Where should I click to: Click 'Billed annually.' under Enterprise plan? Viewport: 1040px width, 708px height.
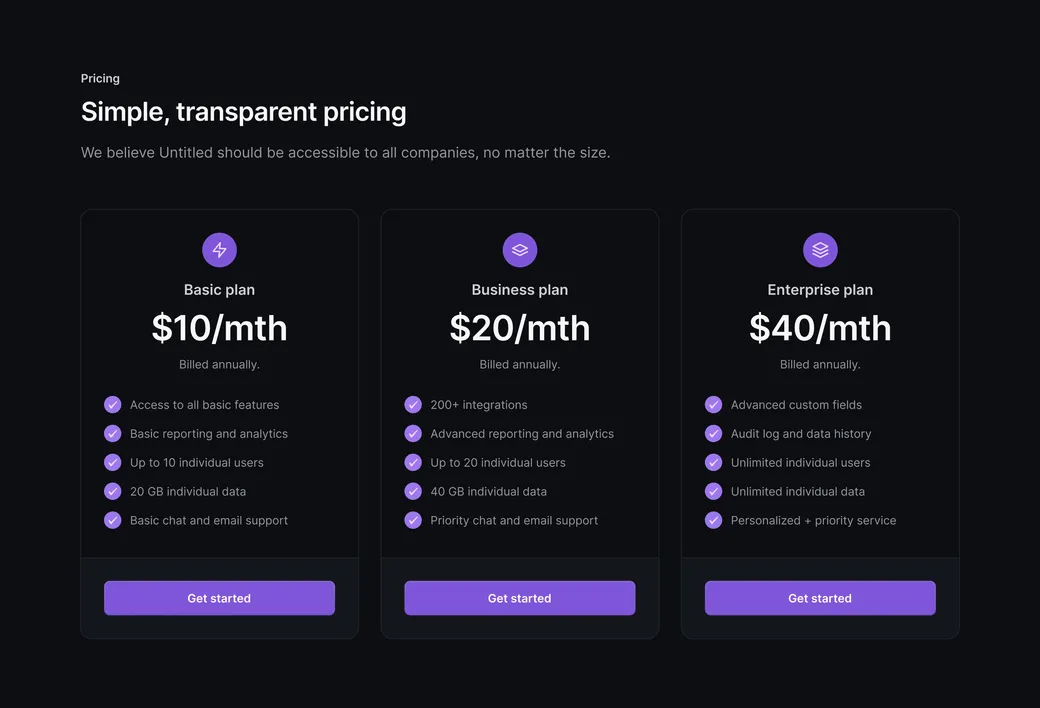820,364
